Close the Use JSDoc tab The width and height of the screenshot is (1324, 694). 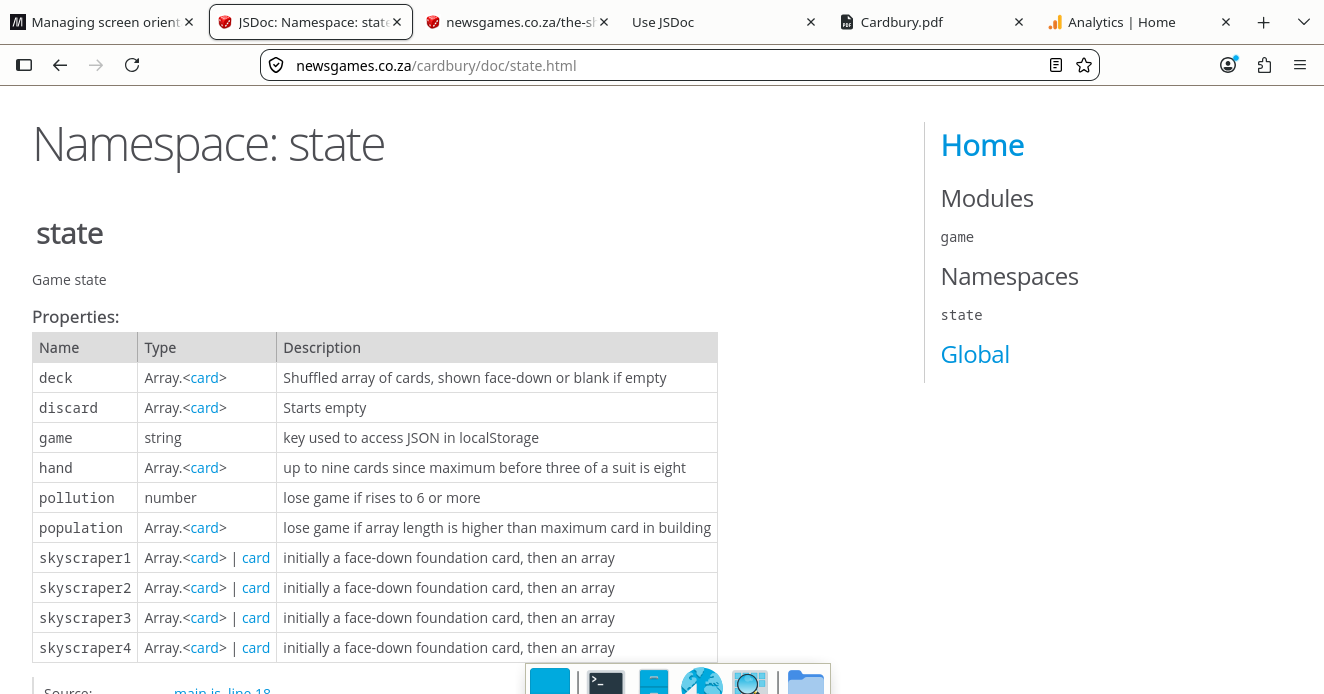[811, 22]
